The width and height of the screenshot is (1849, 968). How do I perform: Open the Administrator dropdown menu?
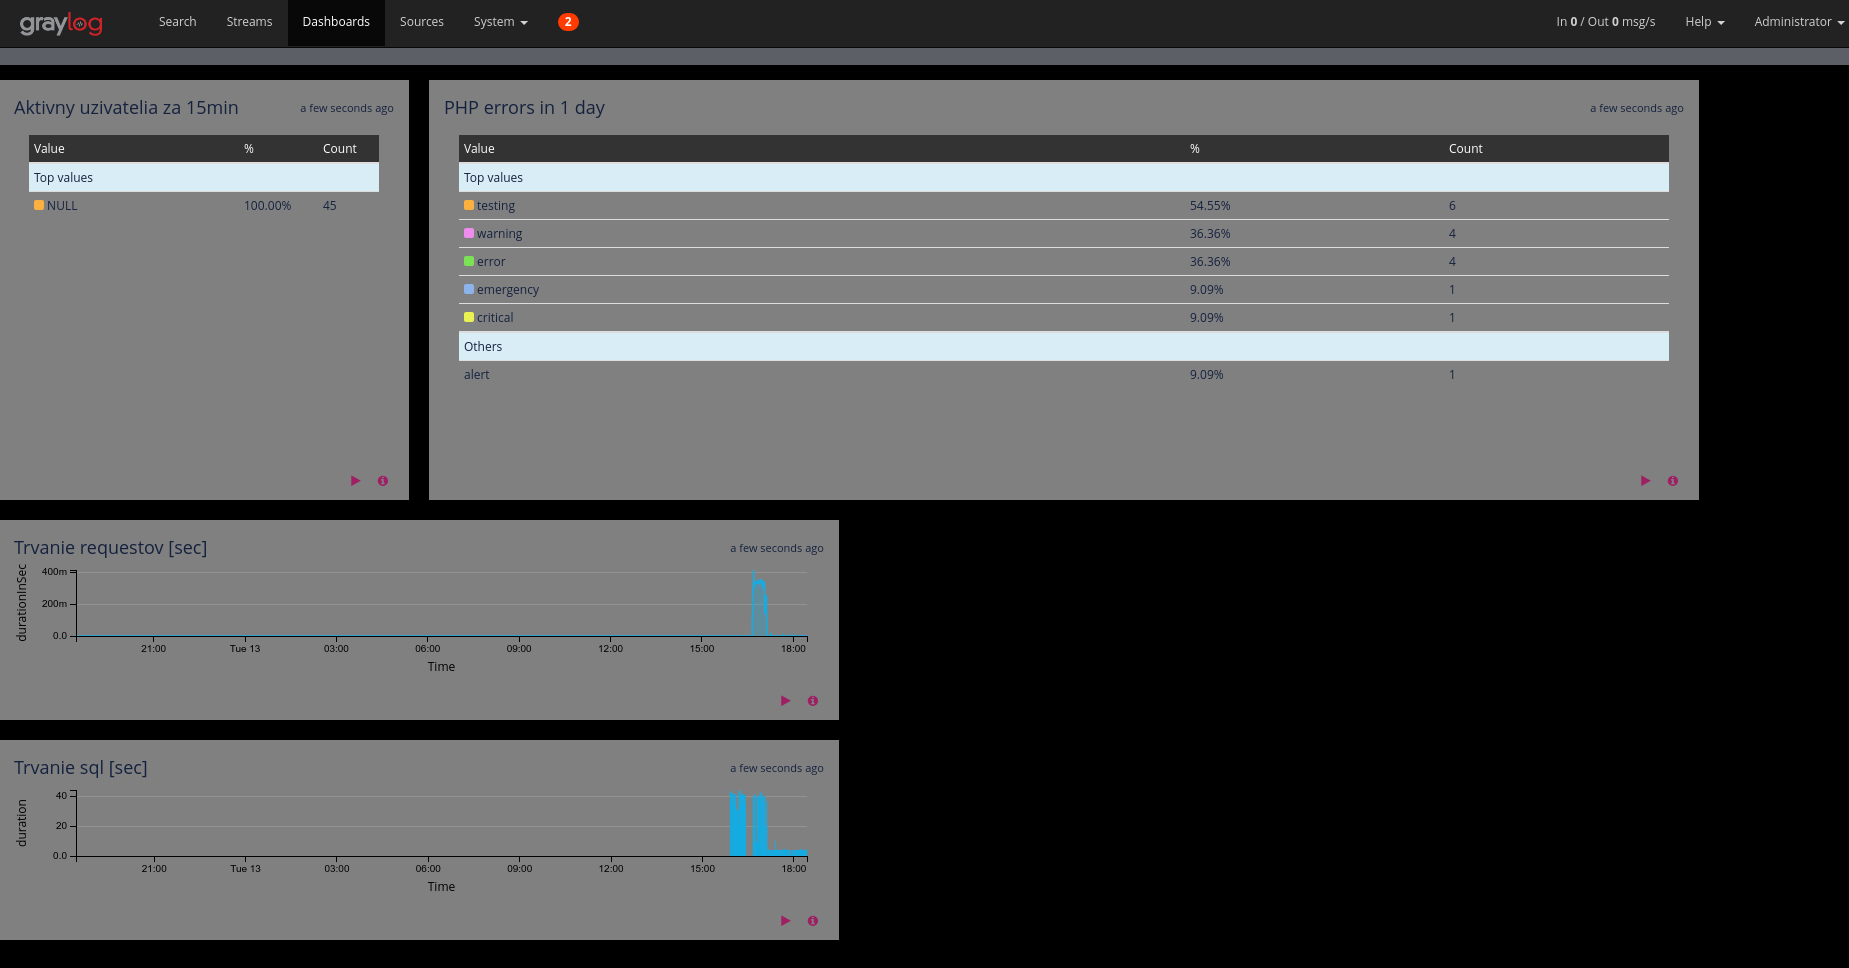pos(1797,21)
